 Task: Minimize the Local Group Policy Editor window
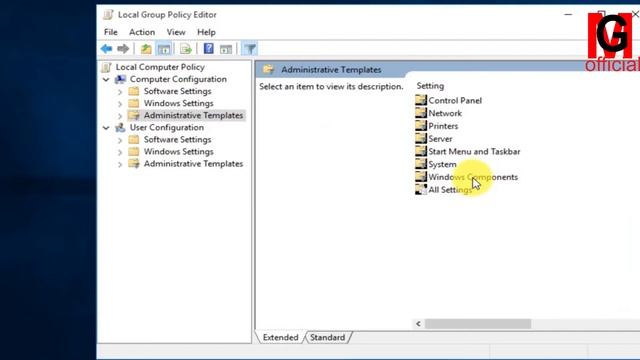[x=568, y=14]
